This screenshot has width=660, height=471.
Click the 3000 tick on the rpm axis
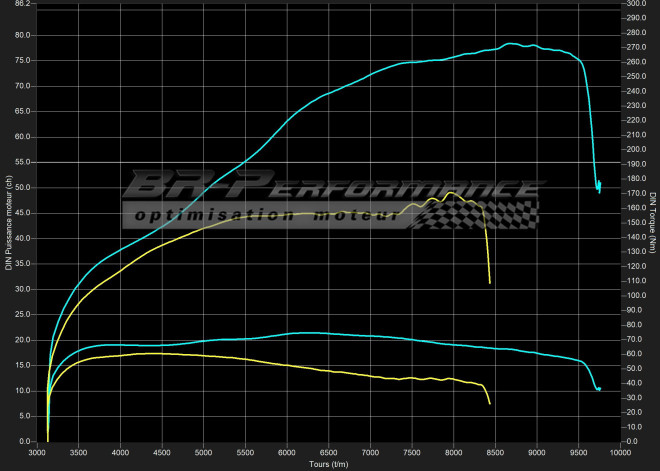coord(37,452)
